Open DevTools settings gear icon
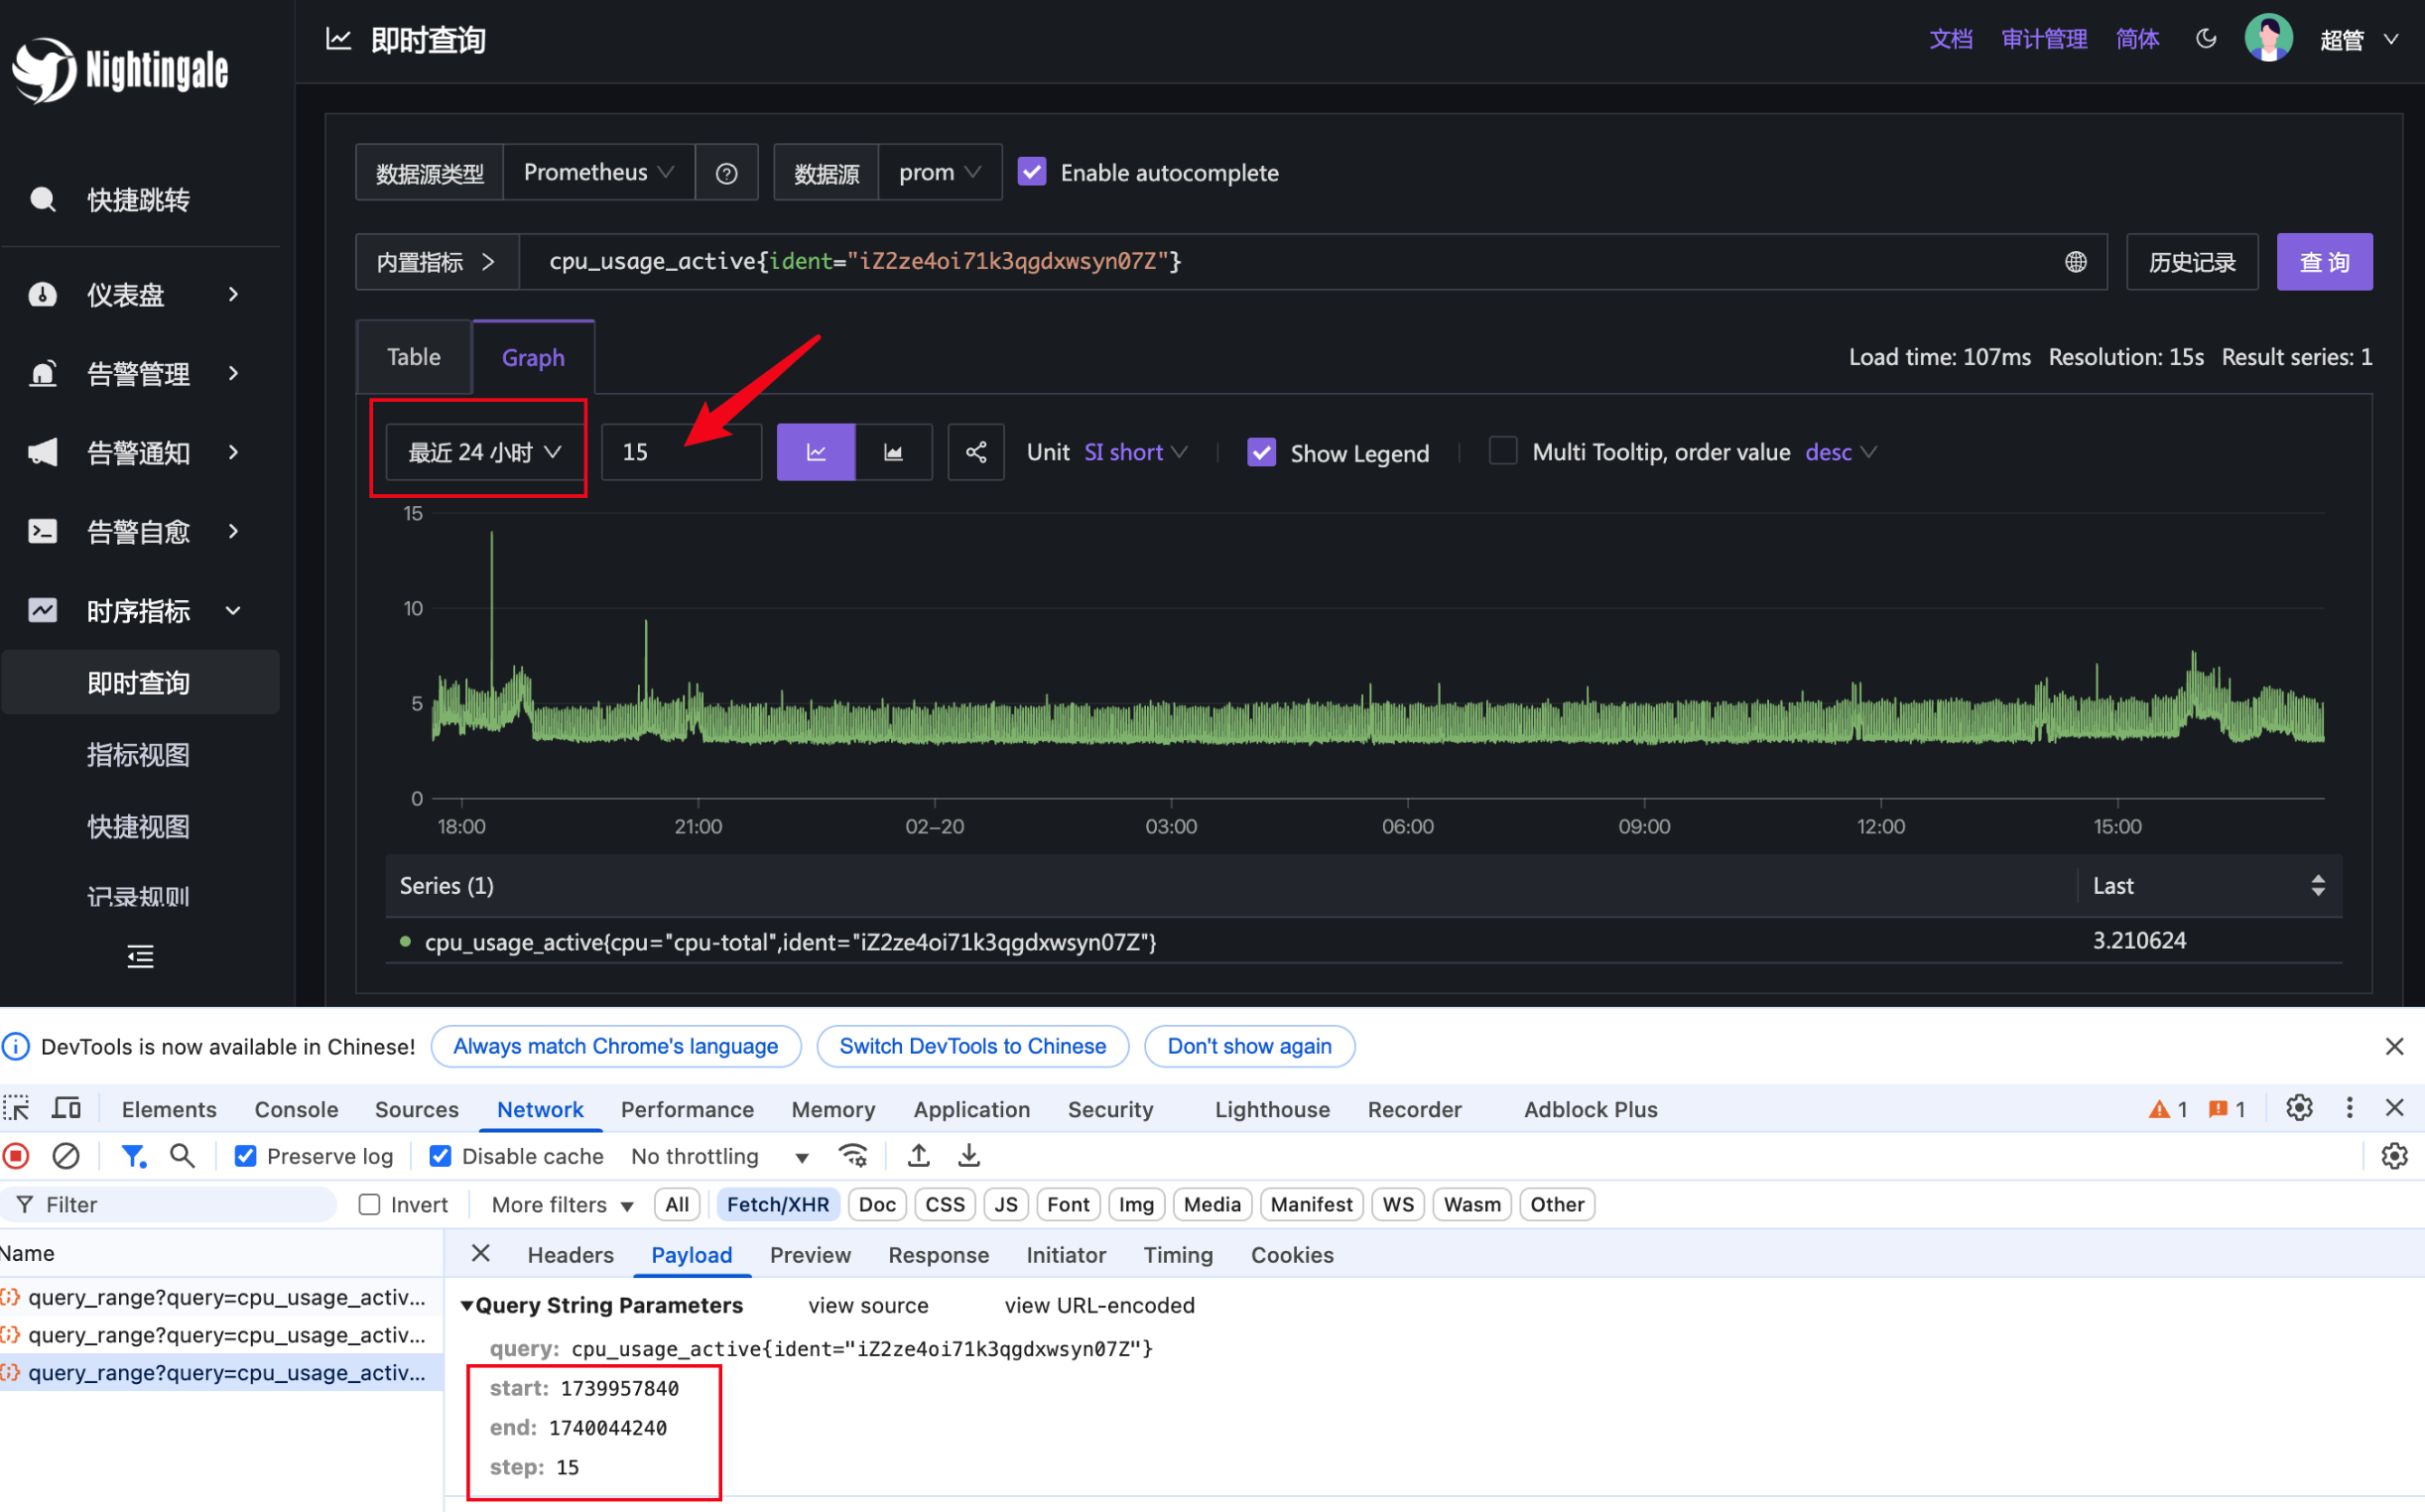 point(2299,1108)
